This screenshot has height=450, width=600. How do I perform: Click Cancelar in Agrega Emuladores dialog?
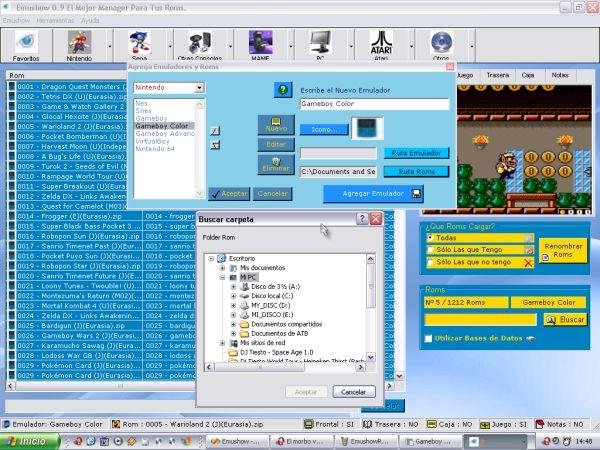click(x=272, y=194)
